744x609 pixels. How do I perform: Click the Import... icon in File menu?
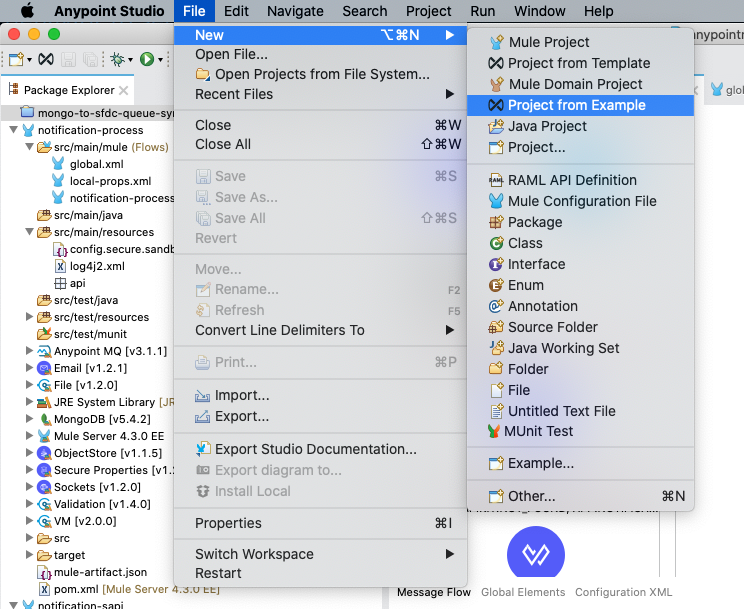[x=203, y=395]
